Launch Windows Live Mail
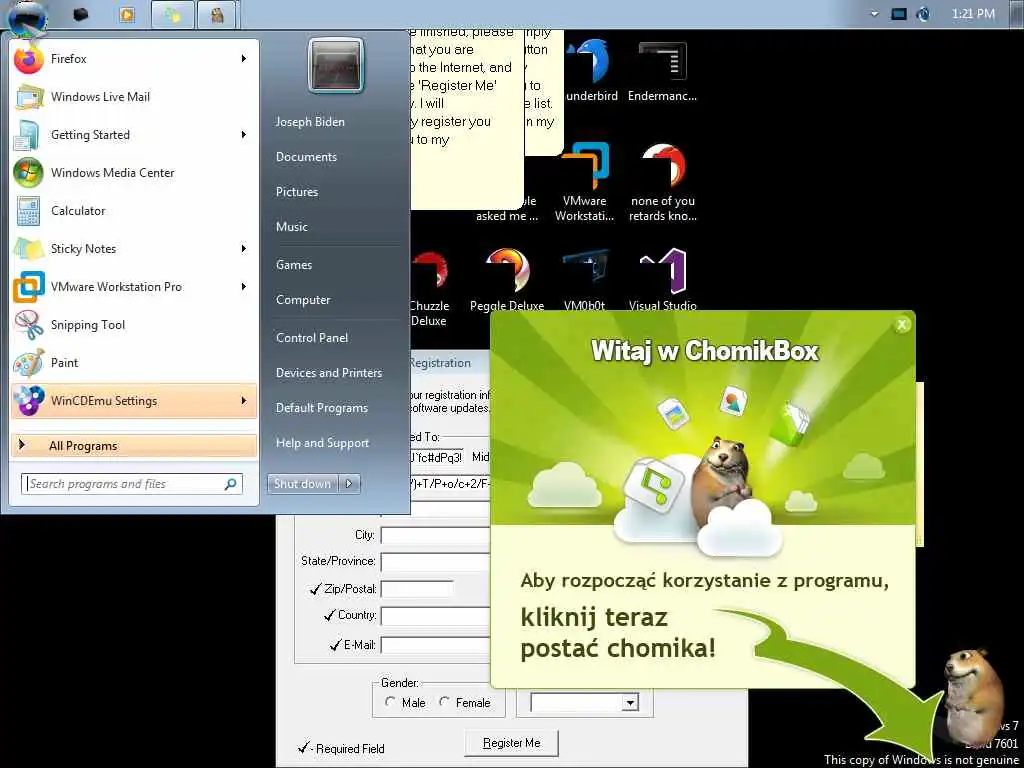 coord(134,97)
